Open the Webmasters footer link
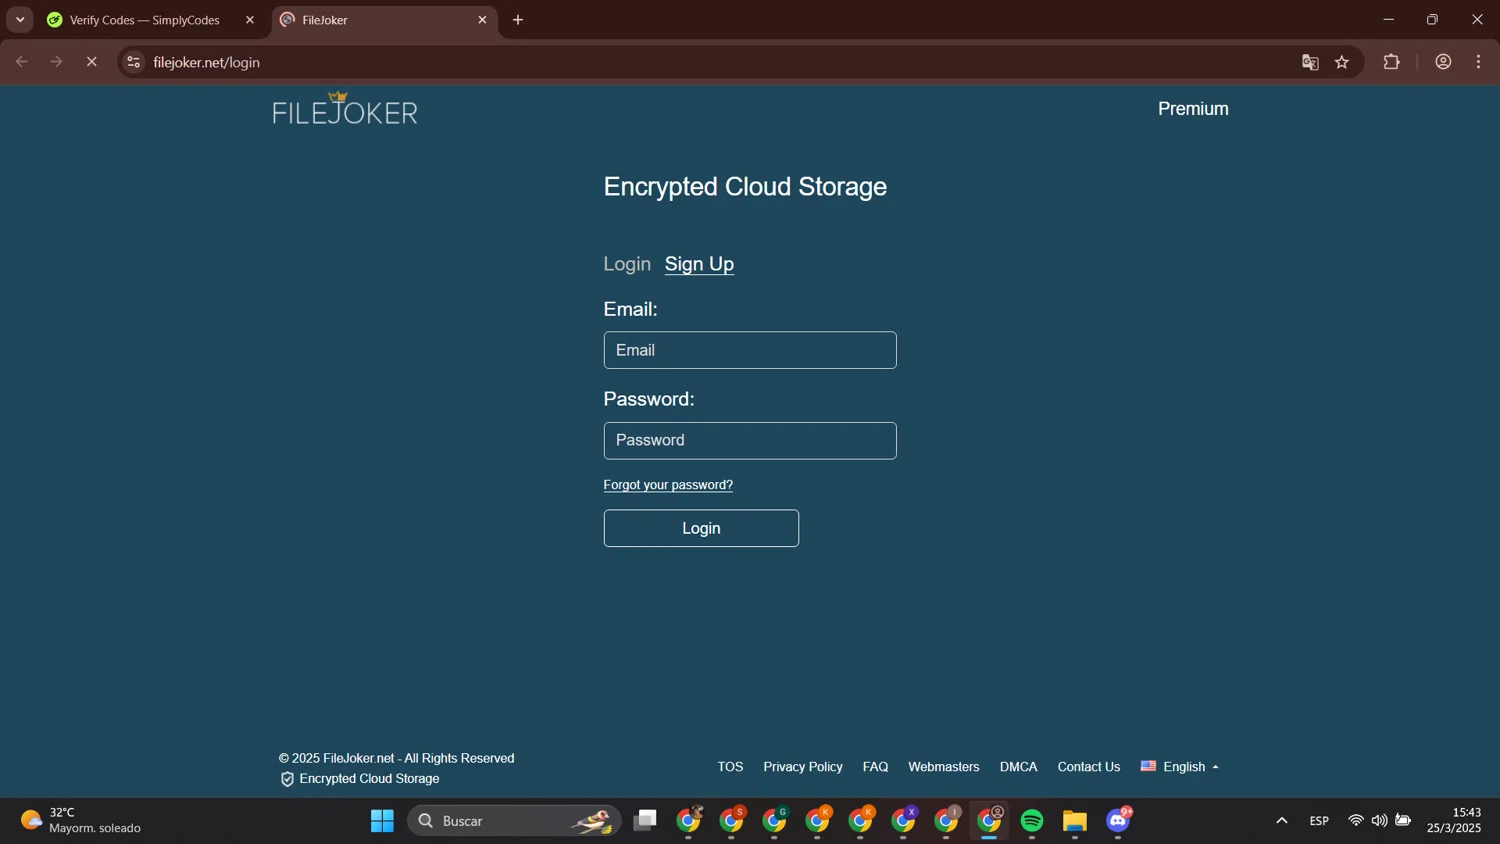The image size is (1500, 844). (x=943, y=767)
